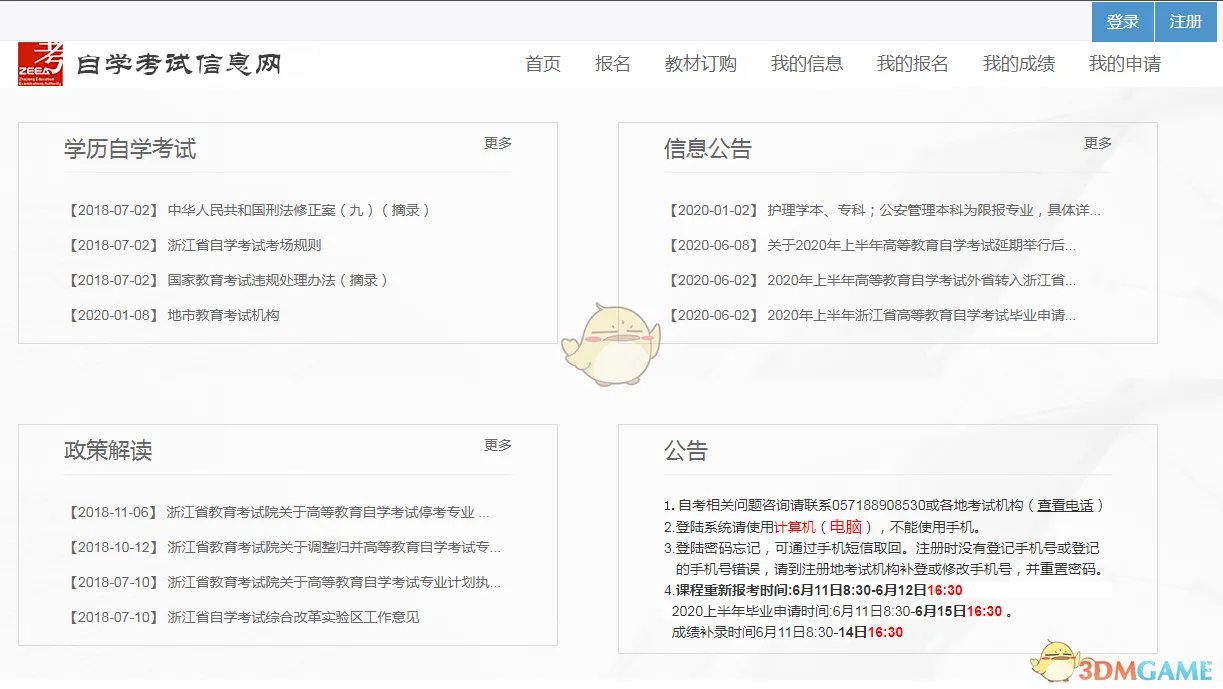Open the 我的报名 navigation menu item

pyautogui.click(x=912, y=64)
